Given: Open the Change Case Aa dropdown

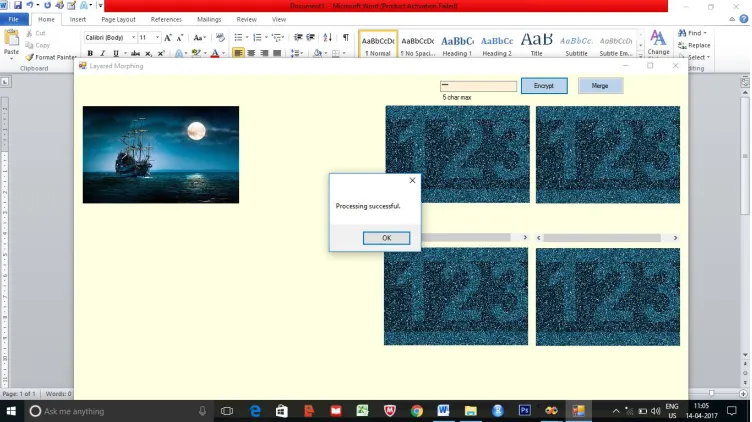Looking at the screenshot, I should [x=200, y=37].
